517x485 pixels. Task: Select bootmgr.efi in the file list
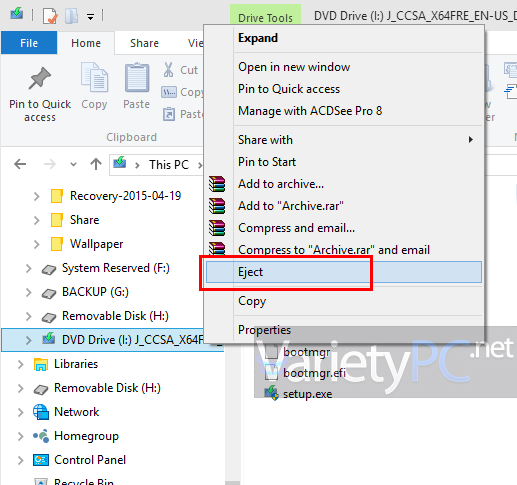coord(314,373)
